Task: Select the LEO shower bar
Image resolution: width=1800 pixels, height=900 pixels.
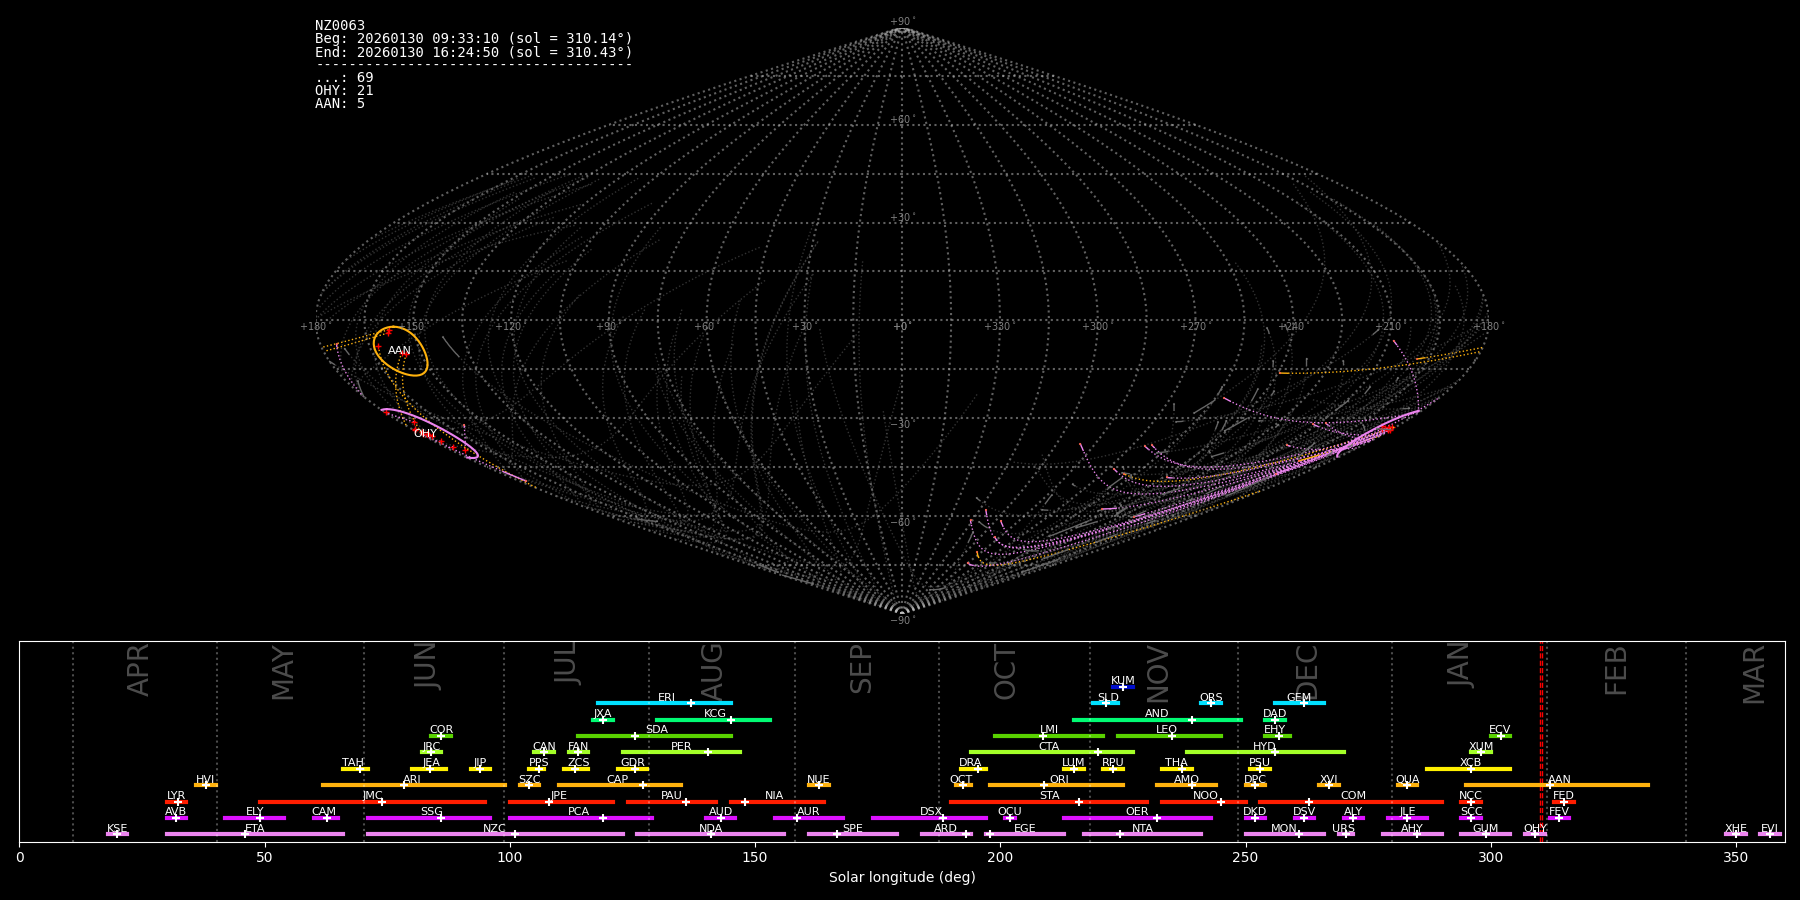Action: point(1169,736)
